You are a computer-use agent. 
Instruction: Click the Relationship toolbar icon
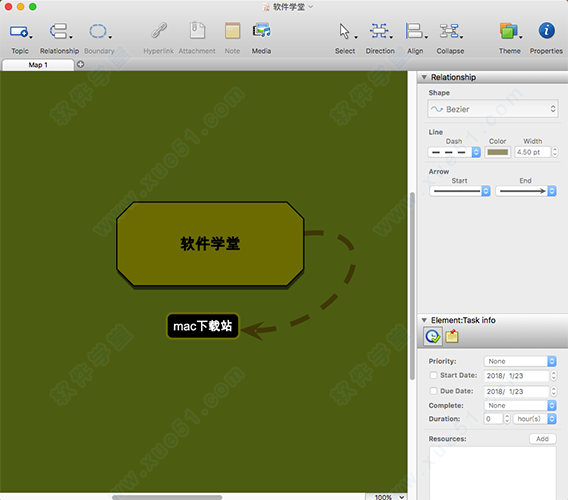point(58,31)
